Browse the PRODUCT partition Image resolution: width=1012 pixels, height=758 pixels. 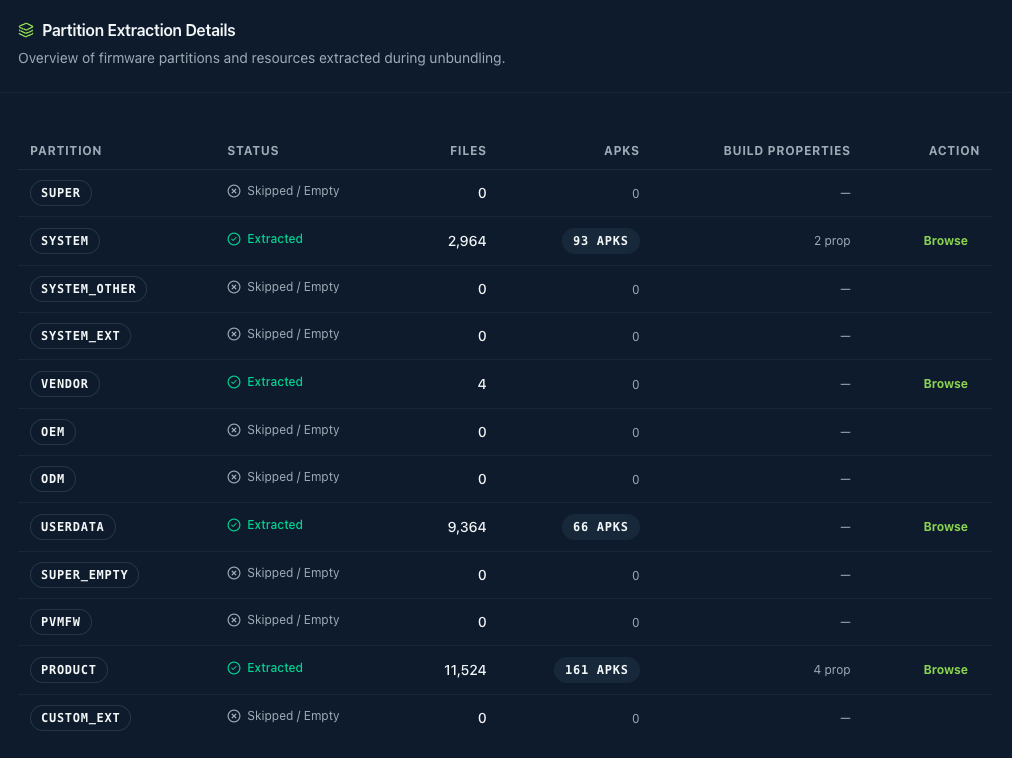coord(946,670)
